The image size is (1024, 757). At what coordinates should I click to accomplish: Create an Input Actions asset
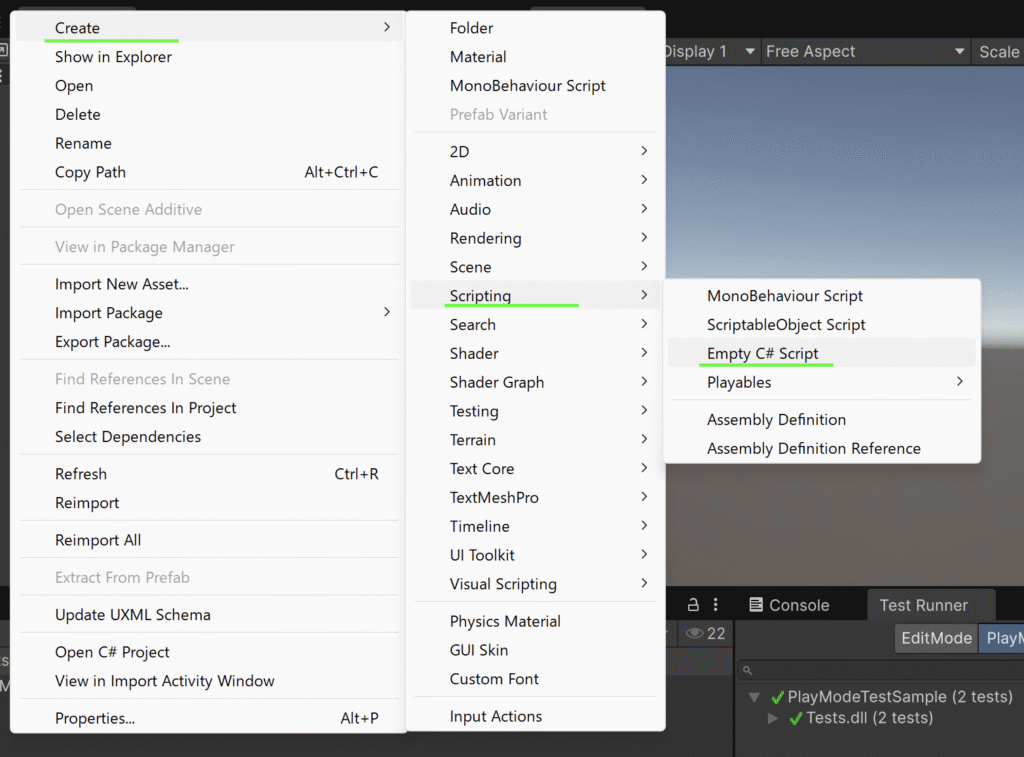click(x=536, y=716)
